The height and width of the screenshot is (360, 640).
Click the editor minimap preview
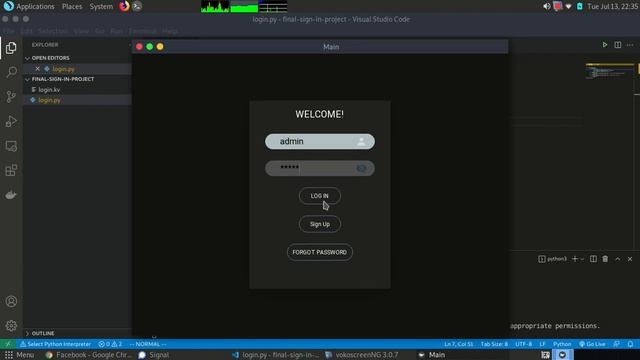click(x=609, y=71)
